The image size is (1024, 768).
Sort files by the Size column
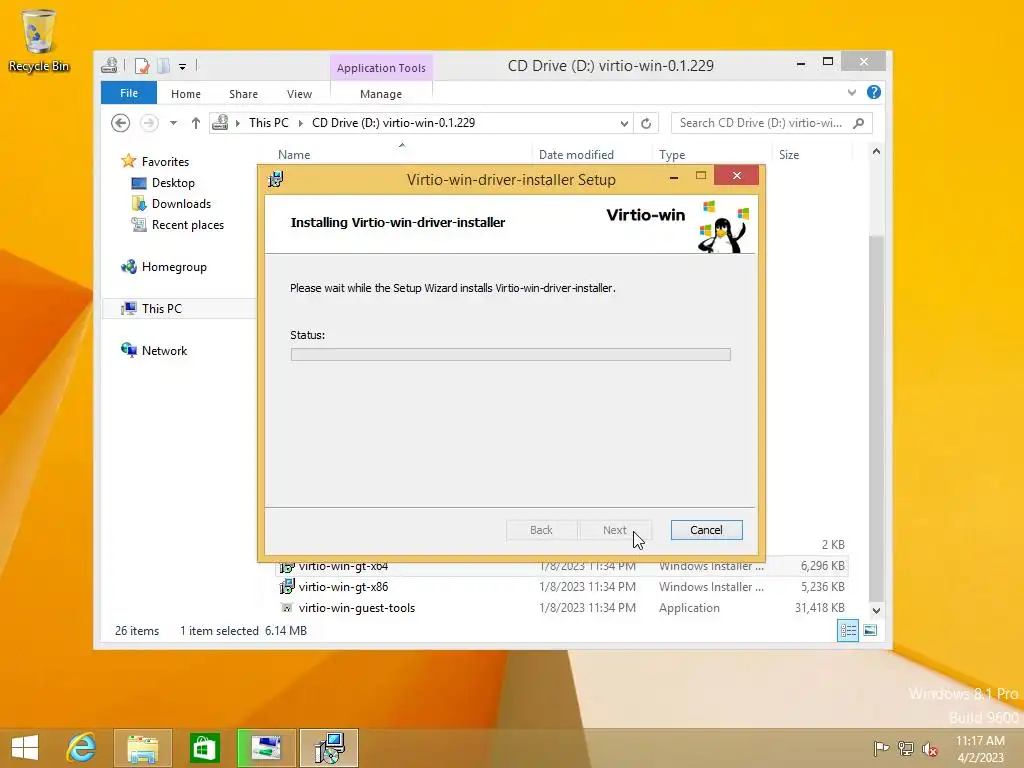pyautogui.click(x=789, y=155)
